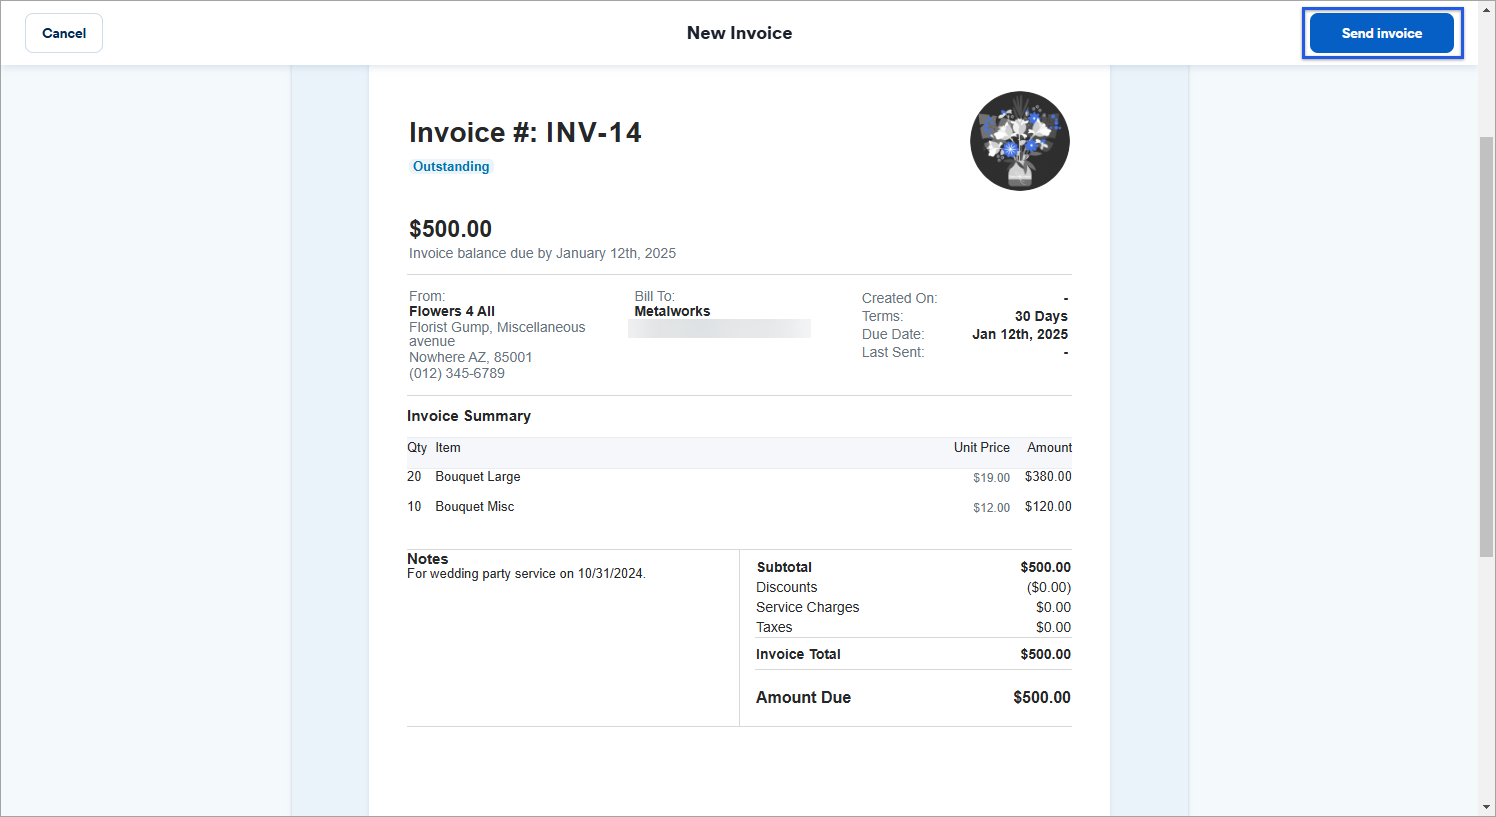Viewport: 1496px width, 817px height.
Task: Click the wedding party service note text
Action: tap(526, 574)
